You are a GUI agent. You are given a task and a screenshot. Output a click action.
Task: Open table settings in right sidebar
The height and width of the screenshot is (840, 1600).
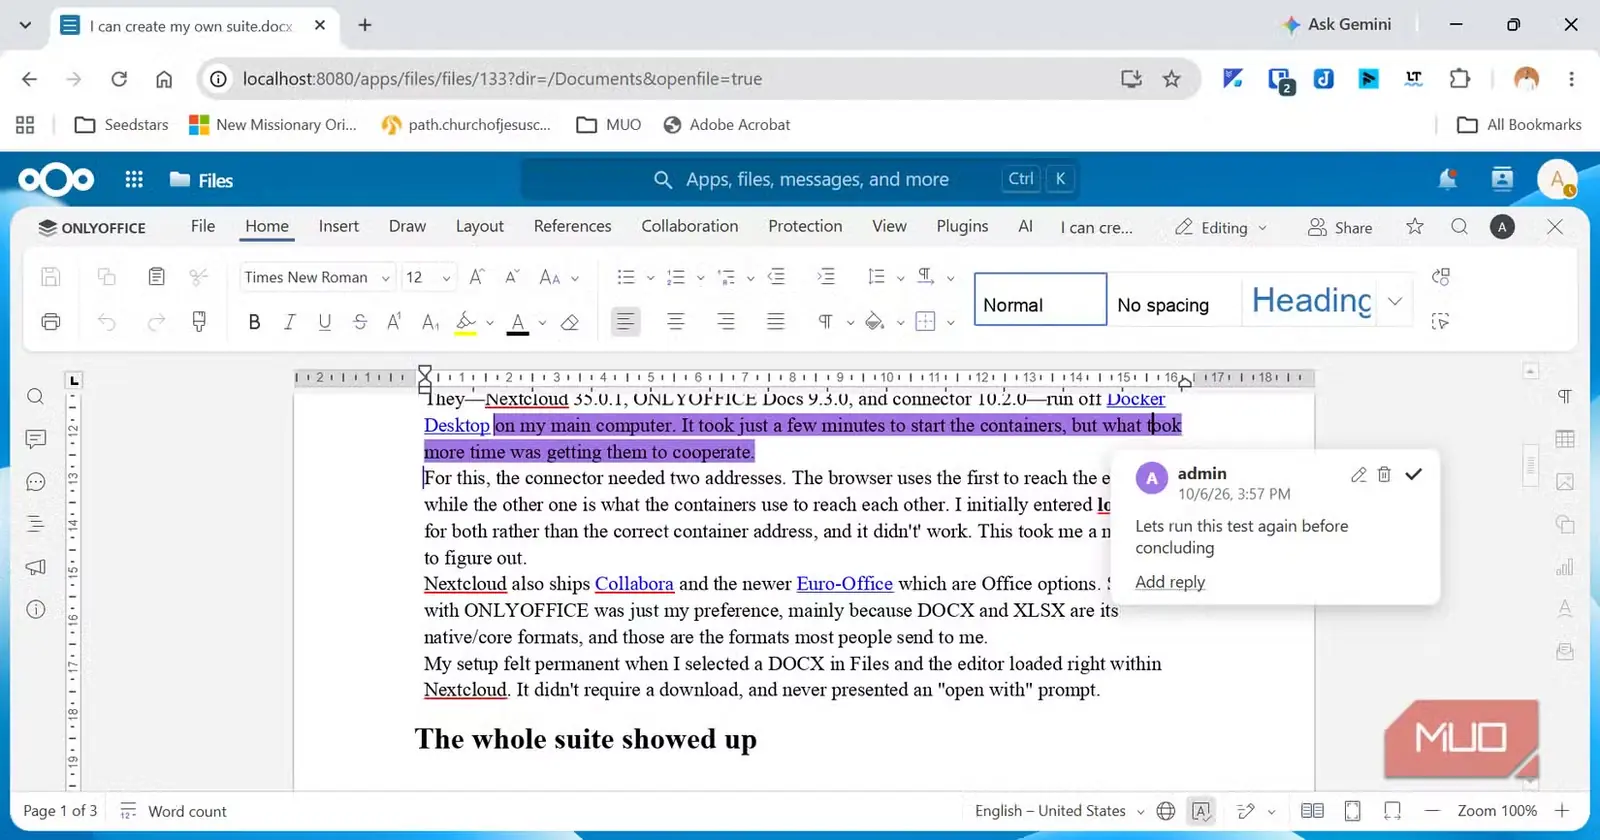click(x=1565, y=439)
